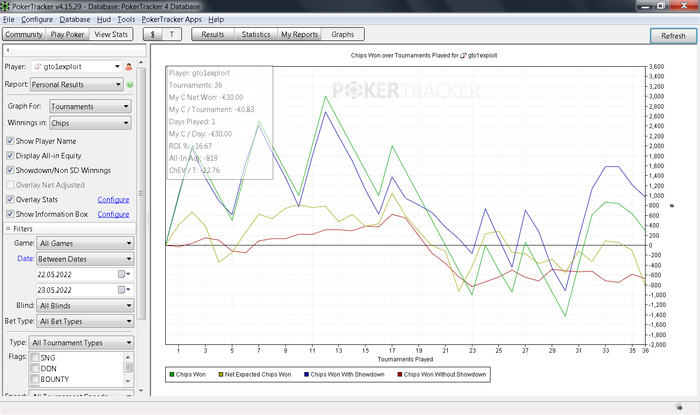Viewport: 700px width, 415px height.
Task: Open the Help menu
Action: tap(216, 20)
